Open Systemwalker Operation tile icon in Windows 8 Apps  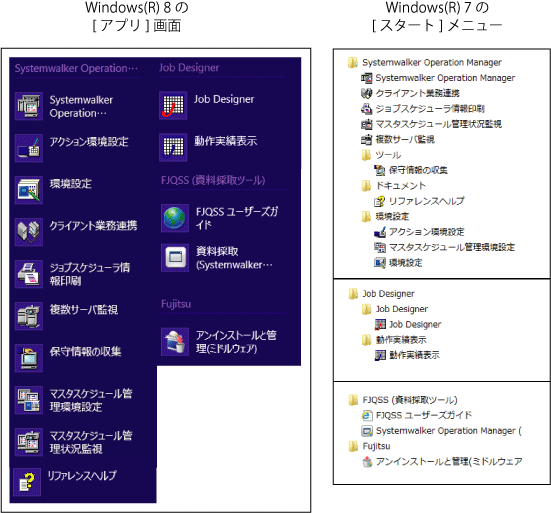[29, 106]
